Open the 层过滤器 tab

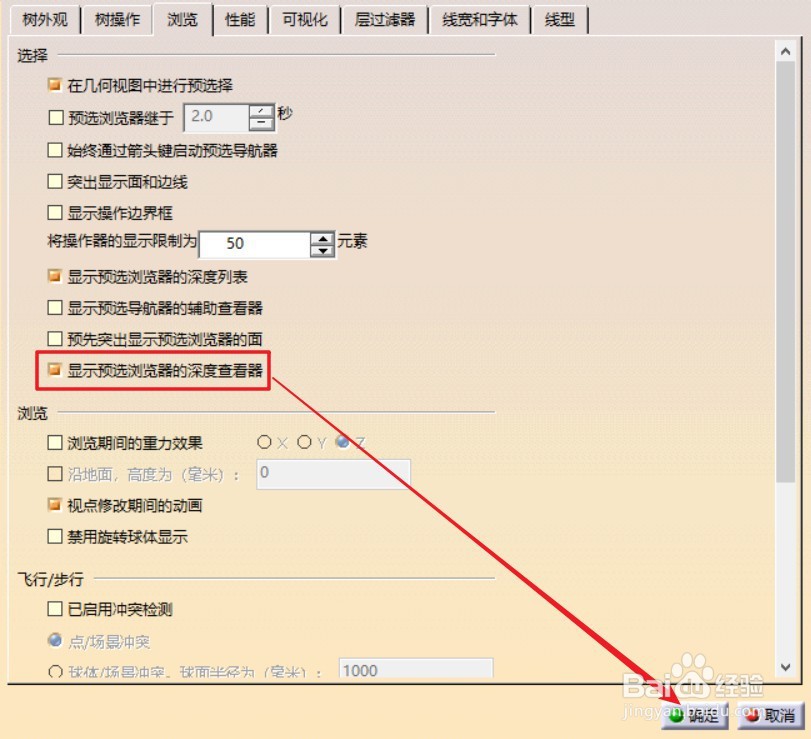[385, 20]
